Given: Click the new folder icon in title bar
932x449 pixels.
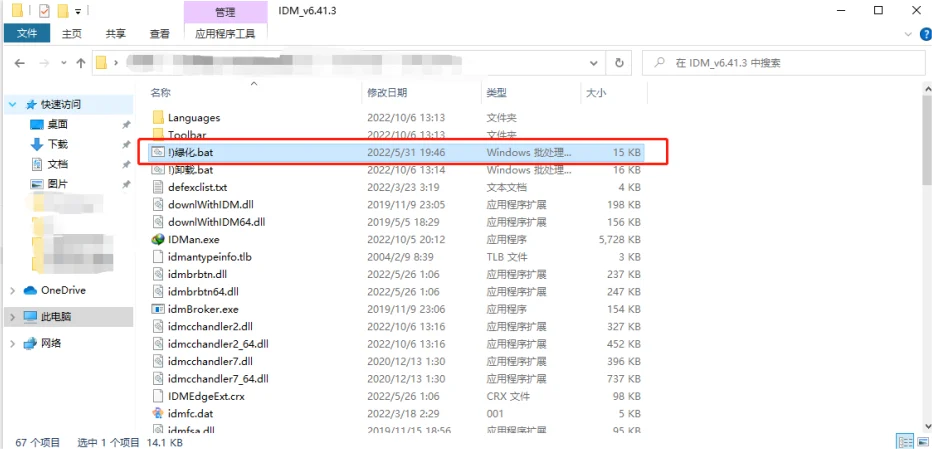Looking at the screenshot, I should click(x=64, y=11).
